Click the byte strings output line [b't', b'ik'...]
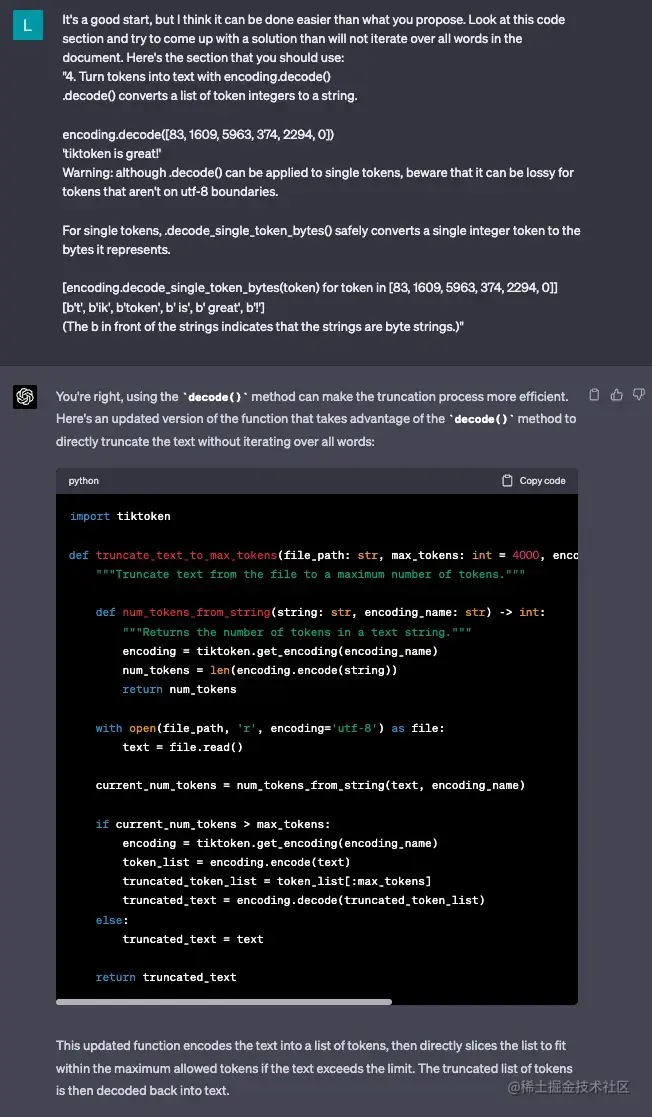 164,307
